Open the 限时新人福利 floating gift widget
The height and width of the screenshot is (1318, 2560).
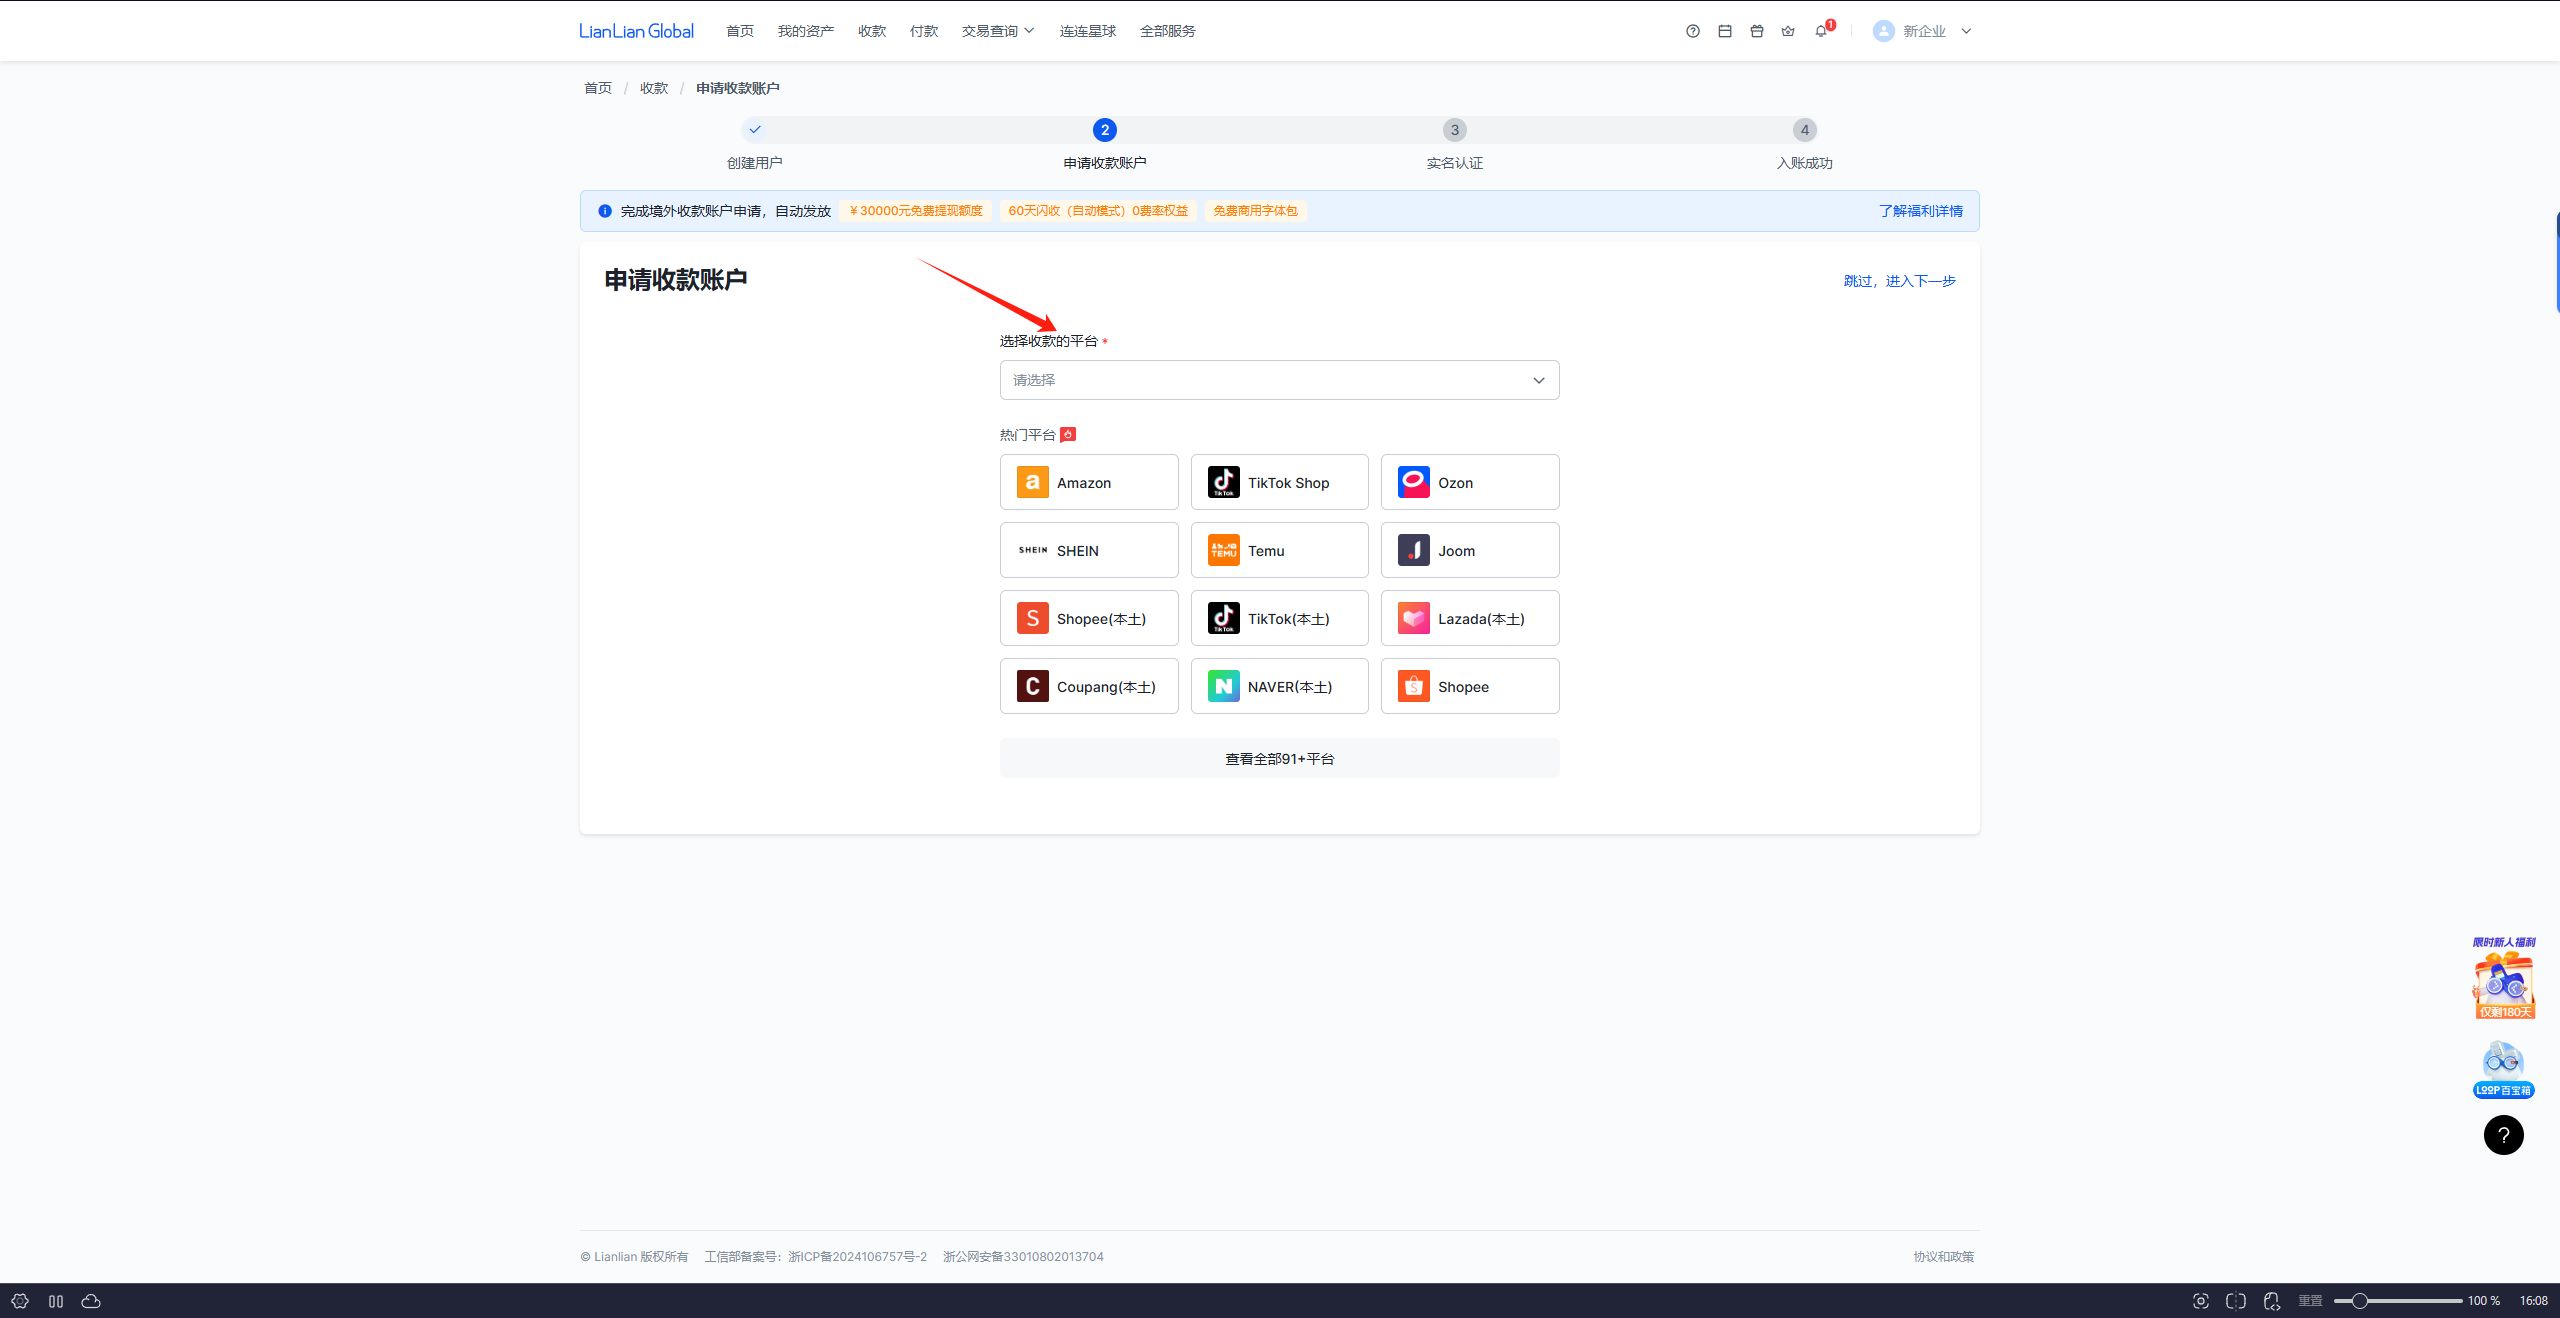tap(2503, 978)
